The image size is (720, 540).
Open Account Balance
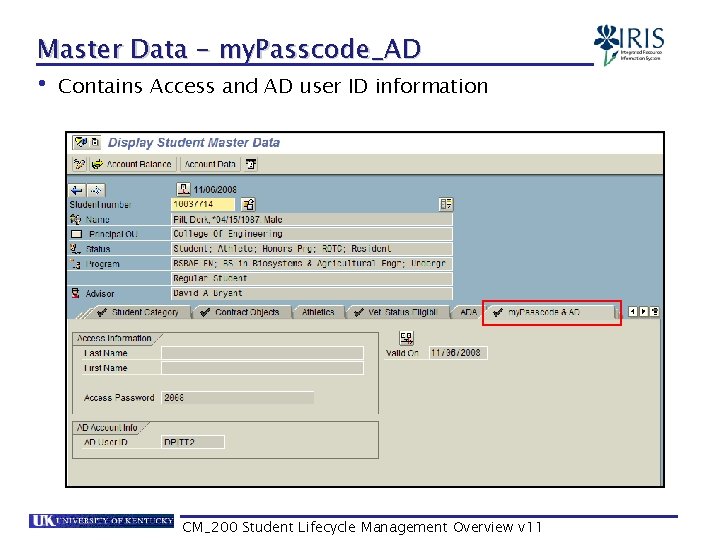132,164
